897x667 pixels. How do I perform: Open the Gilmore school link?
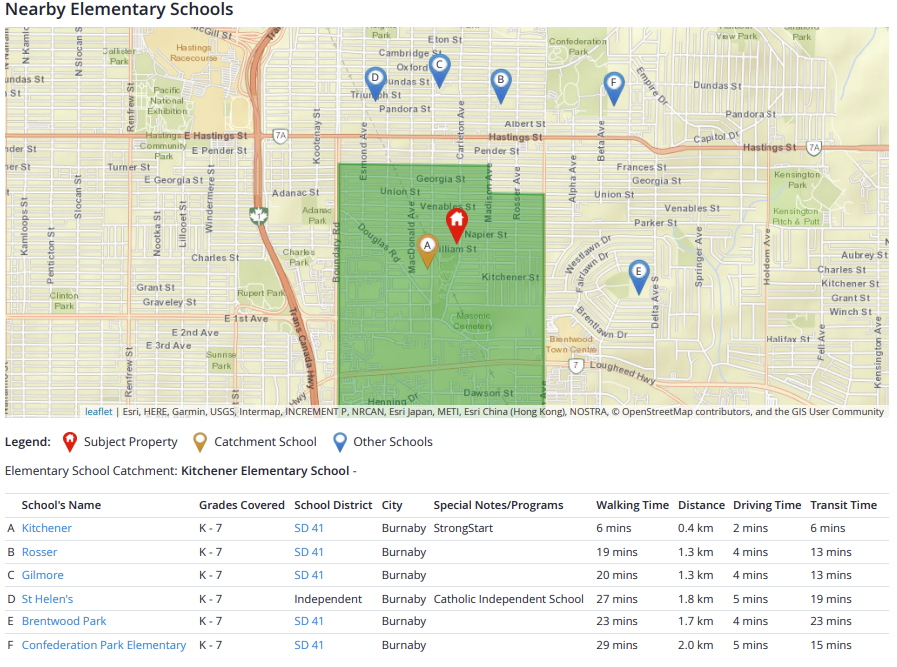tap(43, 575)
